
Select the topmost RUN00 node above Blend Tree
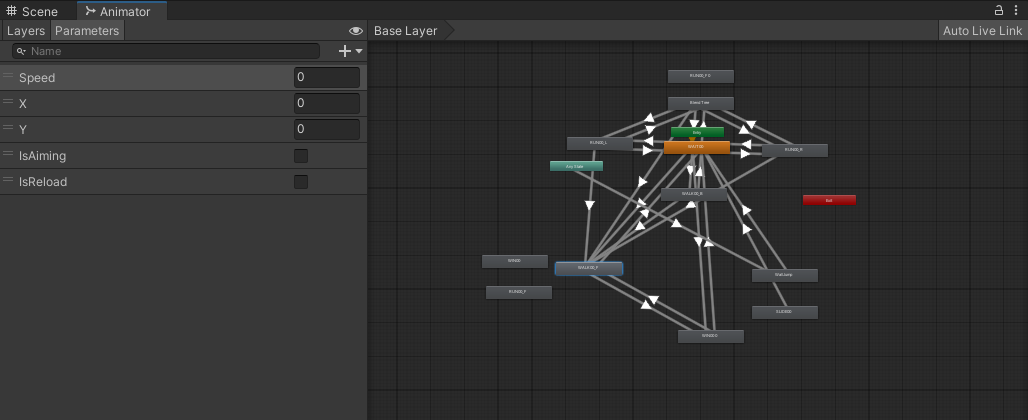pos(700,77)
